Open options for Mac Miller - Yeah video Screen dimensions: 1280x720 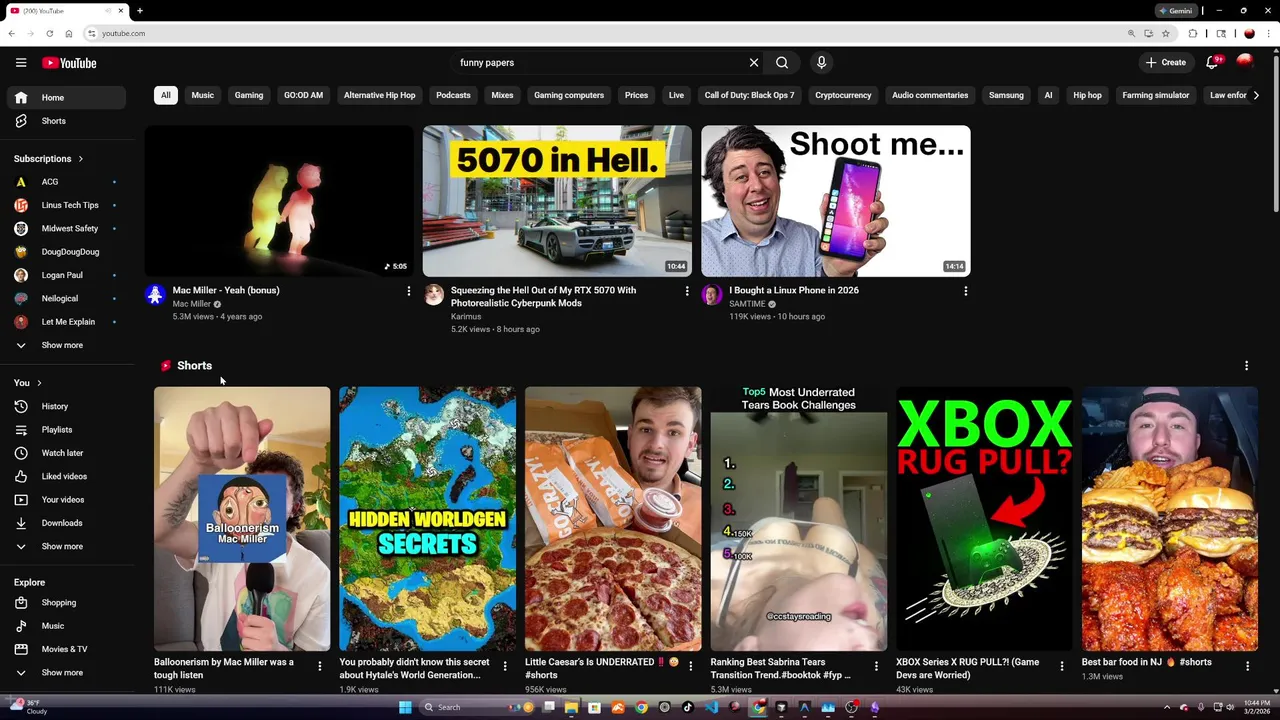(x=408, y=291)
